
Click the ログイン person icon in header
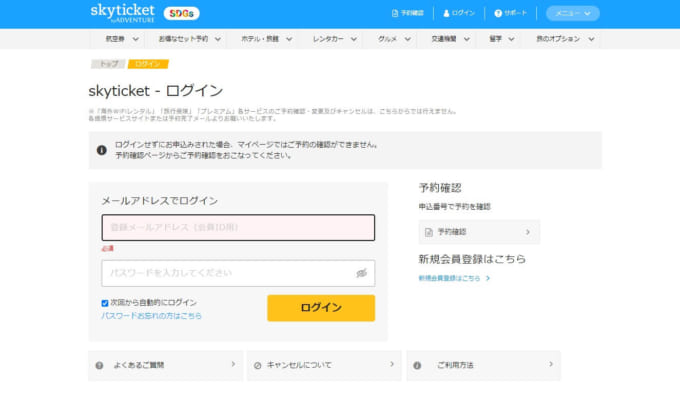click(x=446, y=13)
